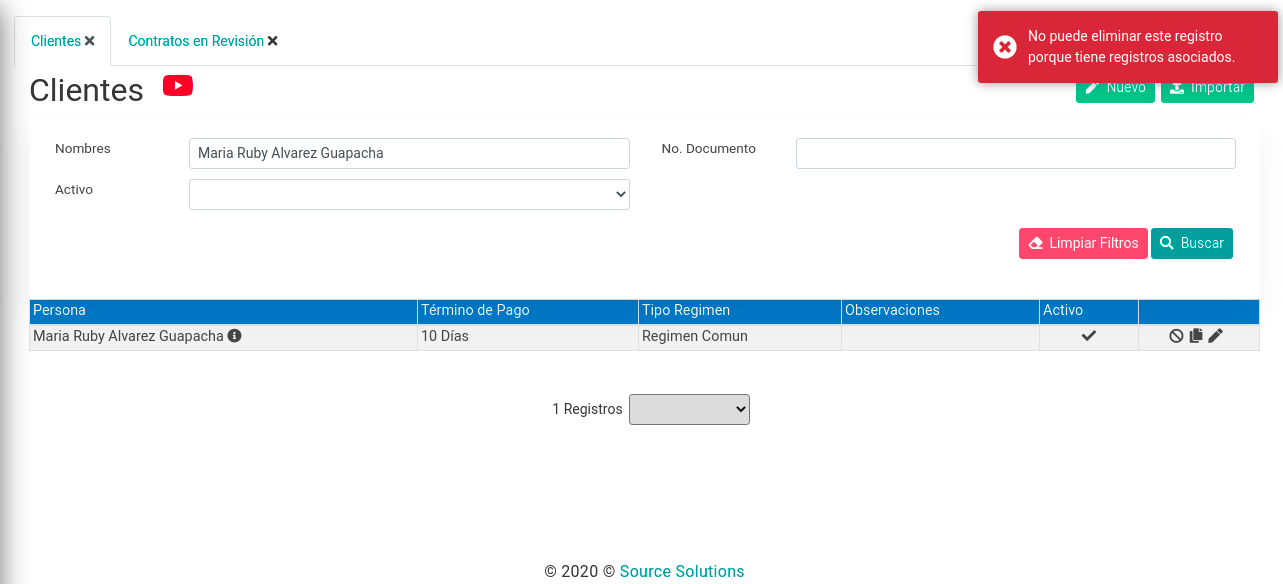Switch to the Clientes tab
This screenshot has width=1283, height=584.
pos(56,41)
